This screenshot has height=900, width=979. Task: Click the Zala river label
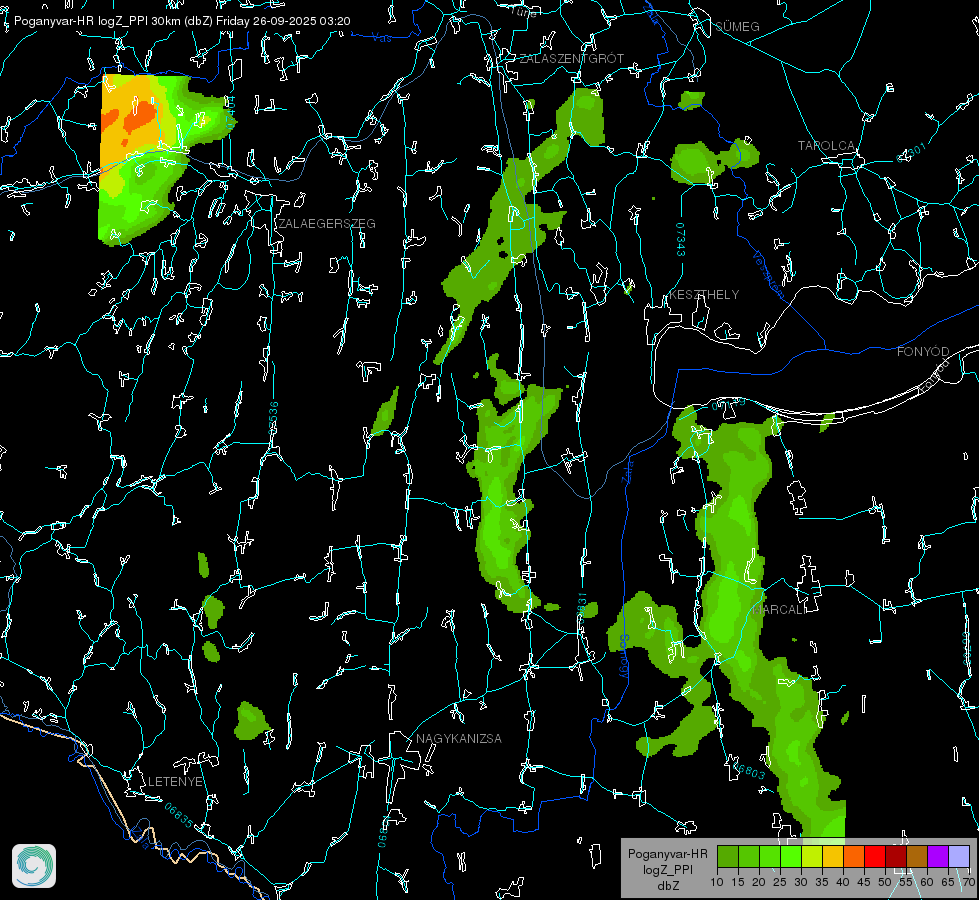point(627,472)
